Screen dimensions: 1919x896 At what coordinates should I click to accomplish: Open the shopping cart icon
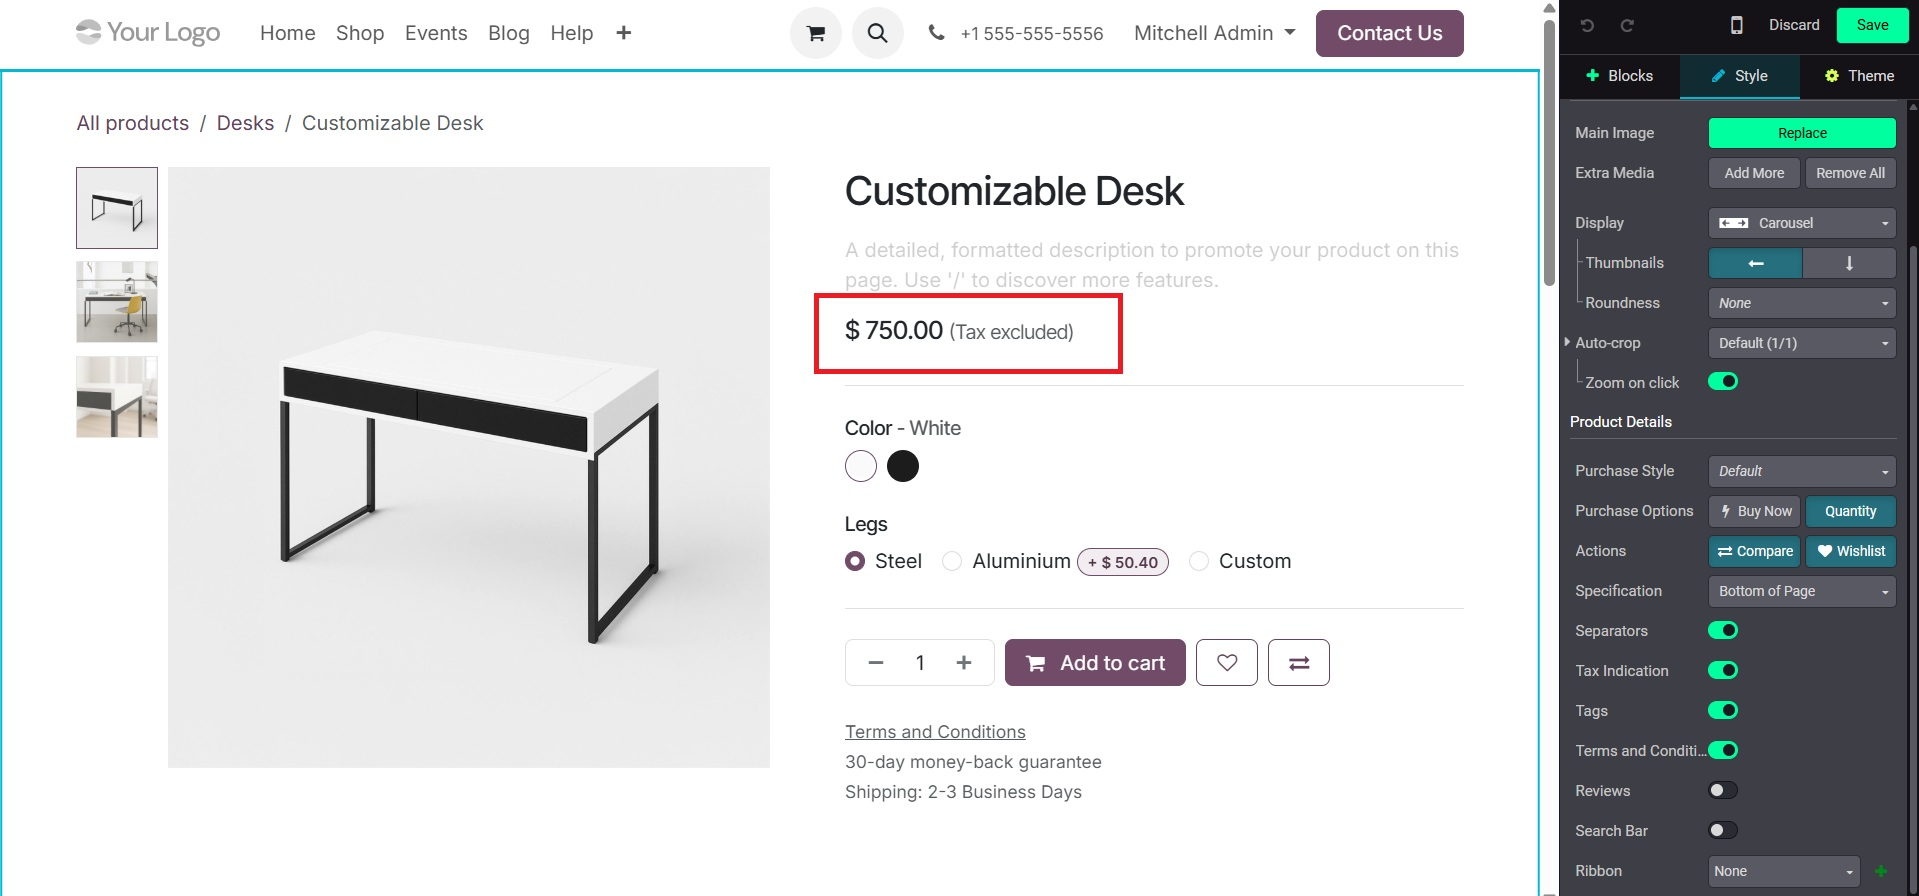[x=816, y=33]
